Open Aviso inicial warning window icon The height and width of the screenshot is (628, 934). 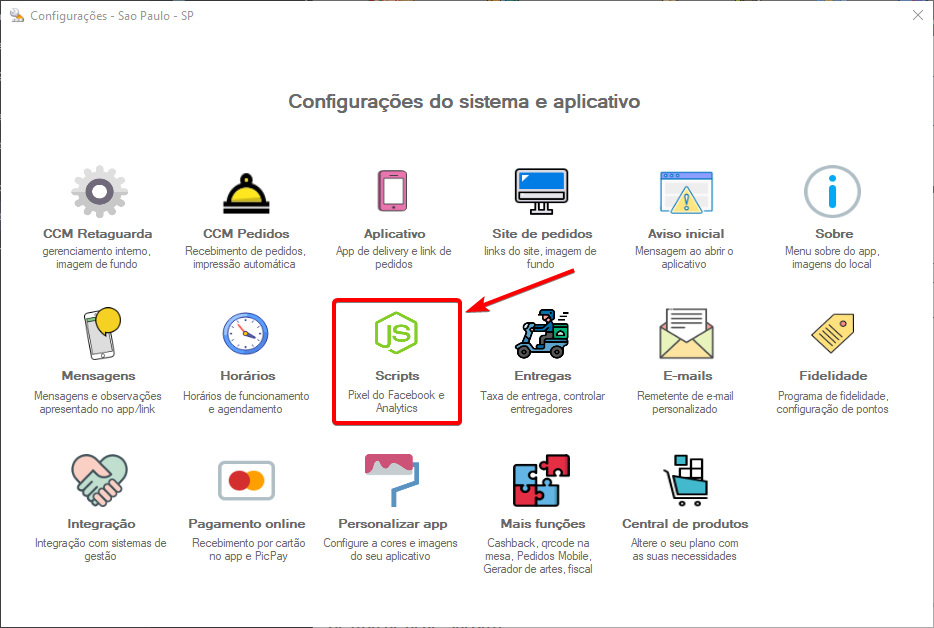pyautogui.click(x=686, y=192)
